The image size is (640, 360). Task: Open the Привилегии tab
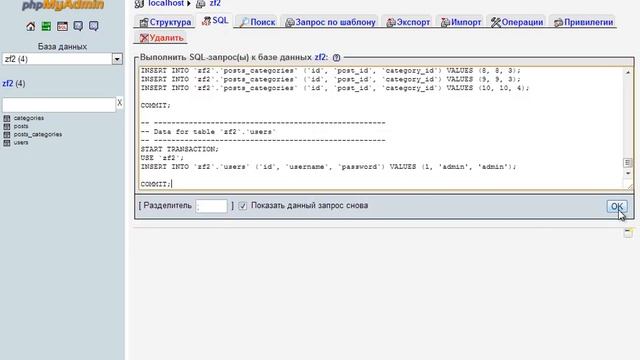click(584, 22)
